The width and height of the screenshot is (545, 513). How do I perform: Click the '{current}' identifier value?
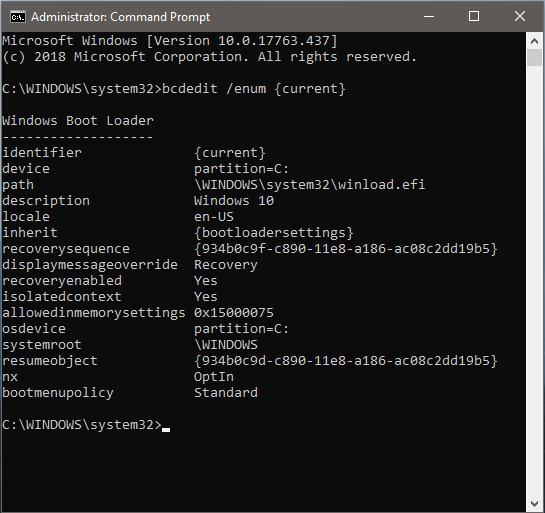click(230, 153)
